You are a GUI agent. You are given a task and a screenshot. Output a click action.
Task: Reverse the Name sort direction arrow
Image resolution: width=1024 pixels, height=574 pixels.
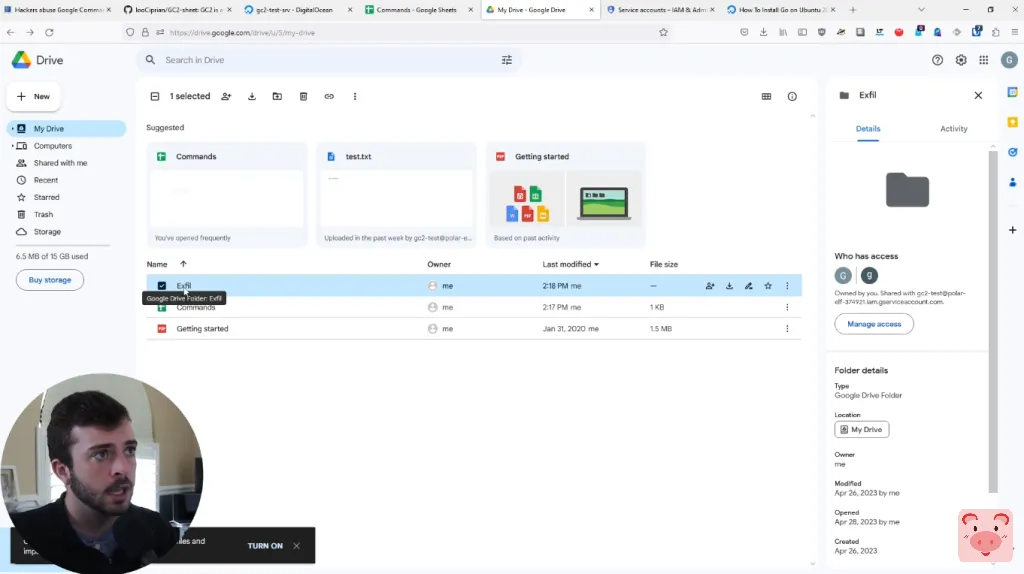(183, 264)
